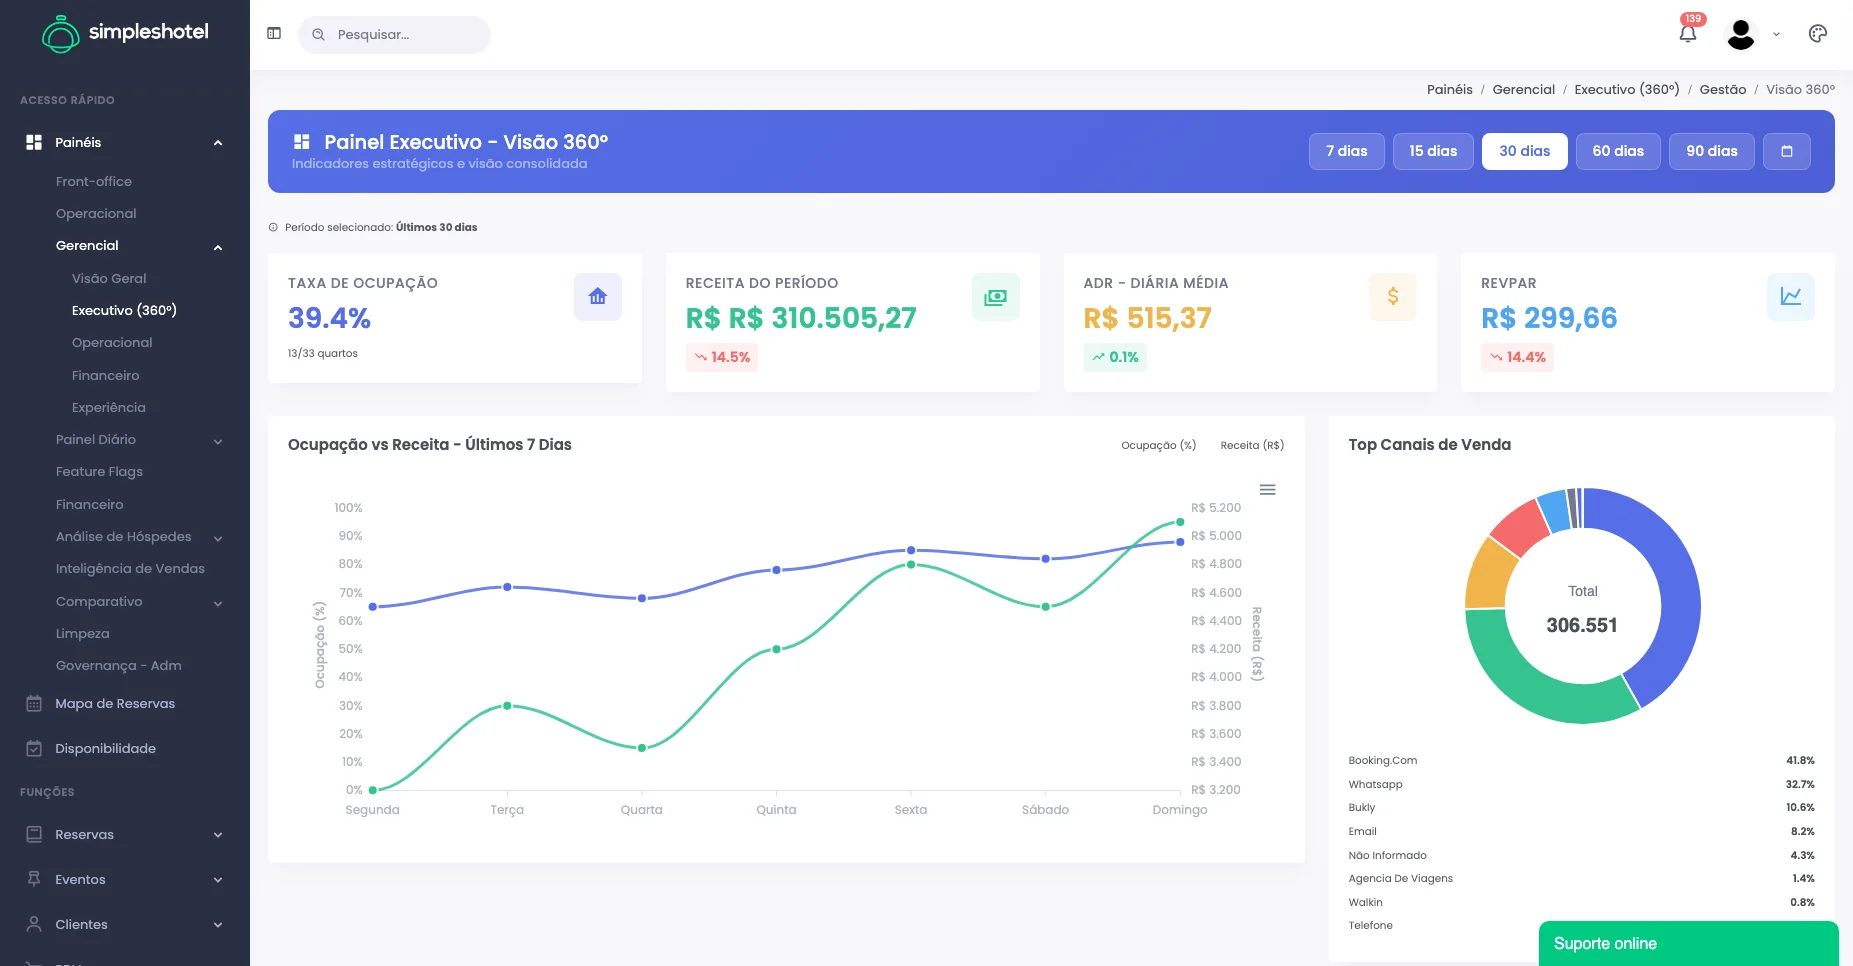Toggle the Receita (R$) legend series
1853x966 pixels.
click(1252, 445)
